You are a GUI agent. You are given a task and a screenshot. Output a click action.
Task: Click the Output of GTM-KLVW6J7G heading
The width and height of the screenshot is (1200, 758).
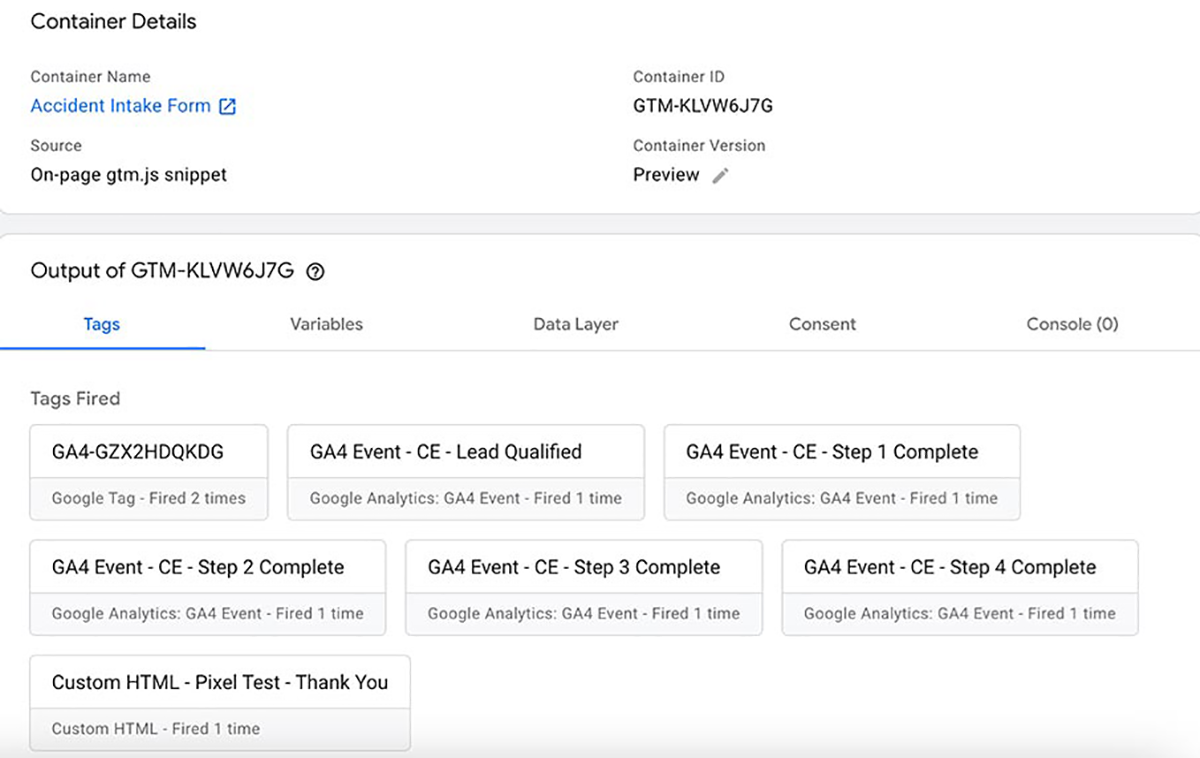point(163,271)
